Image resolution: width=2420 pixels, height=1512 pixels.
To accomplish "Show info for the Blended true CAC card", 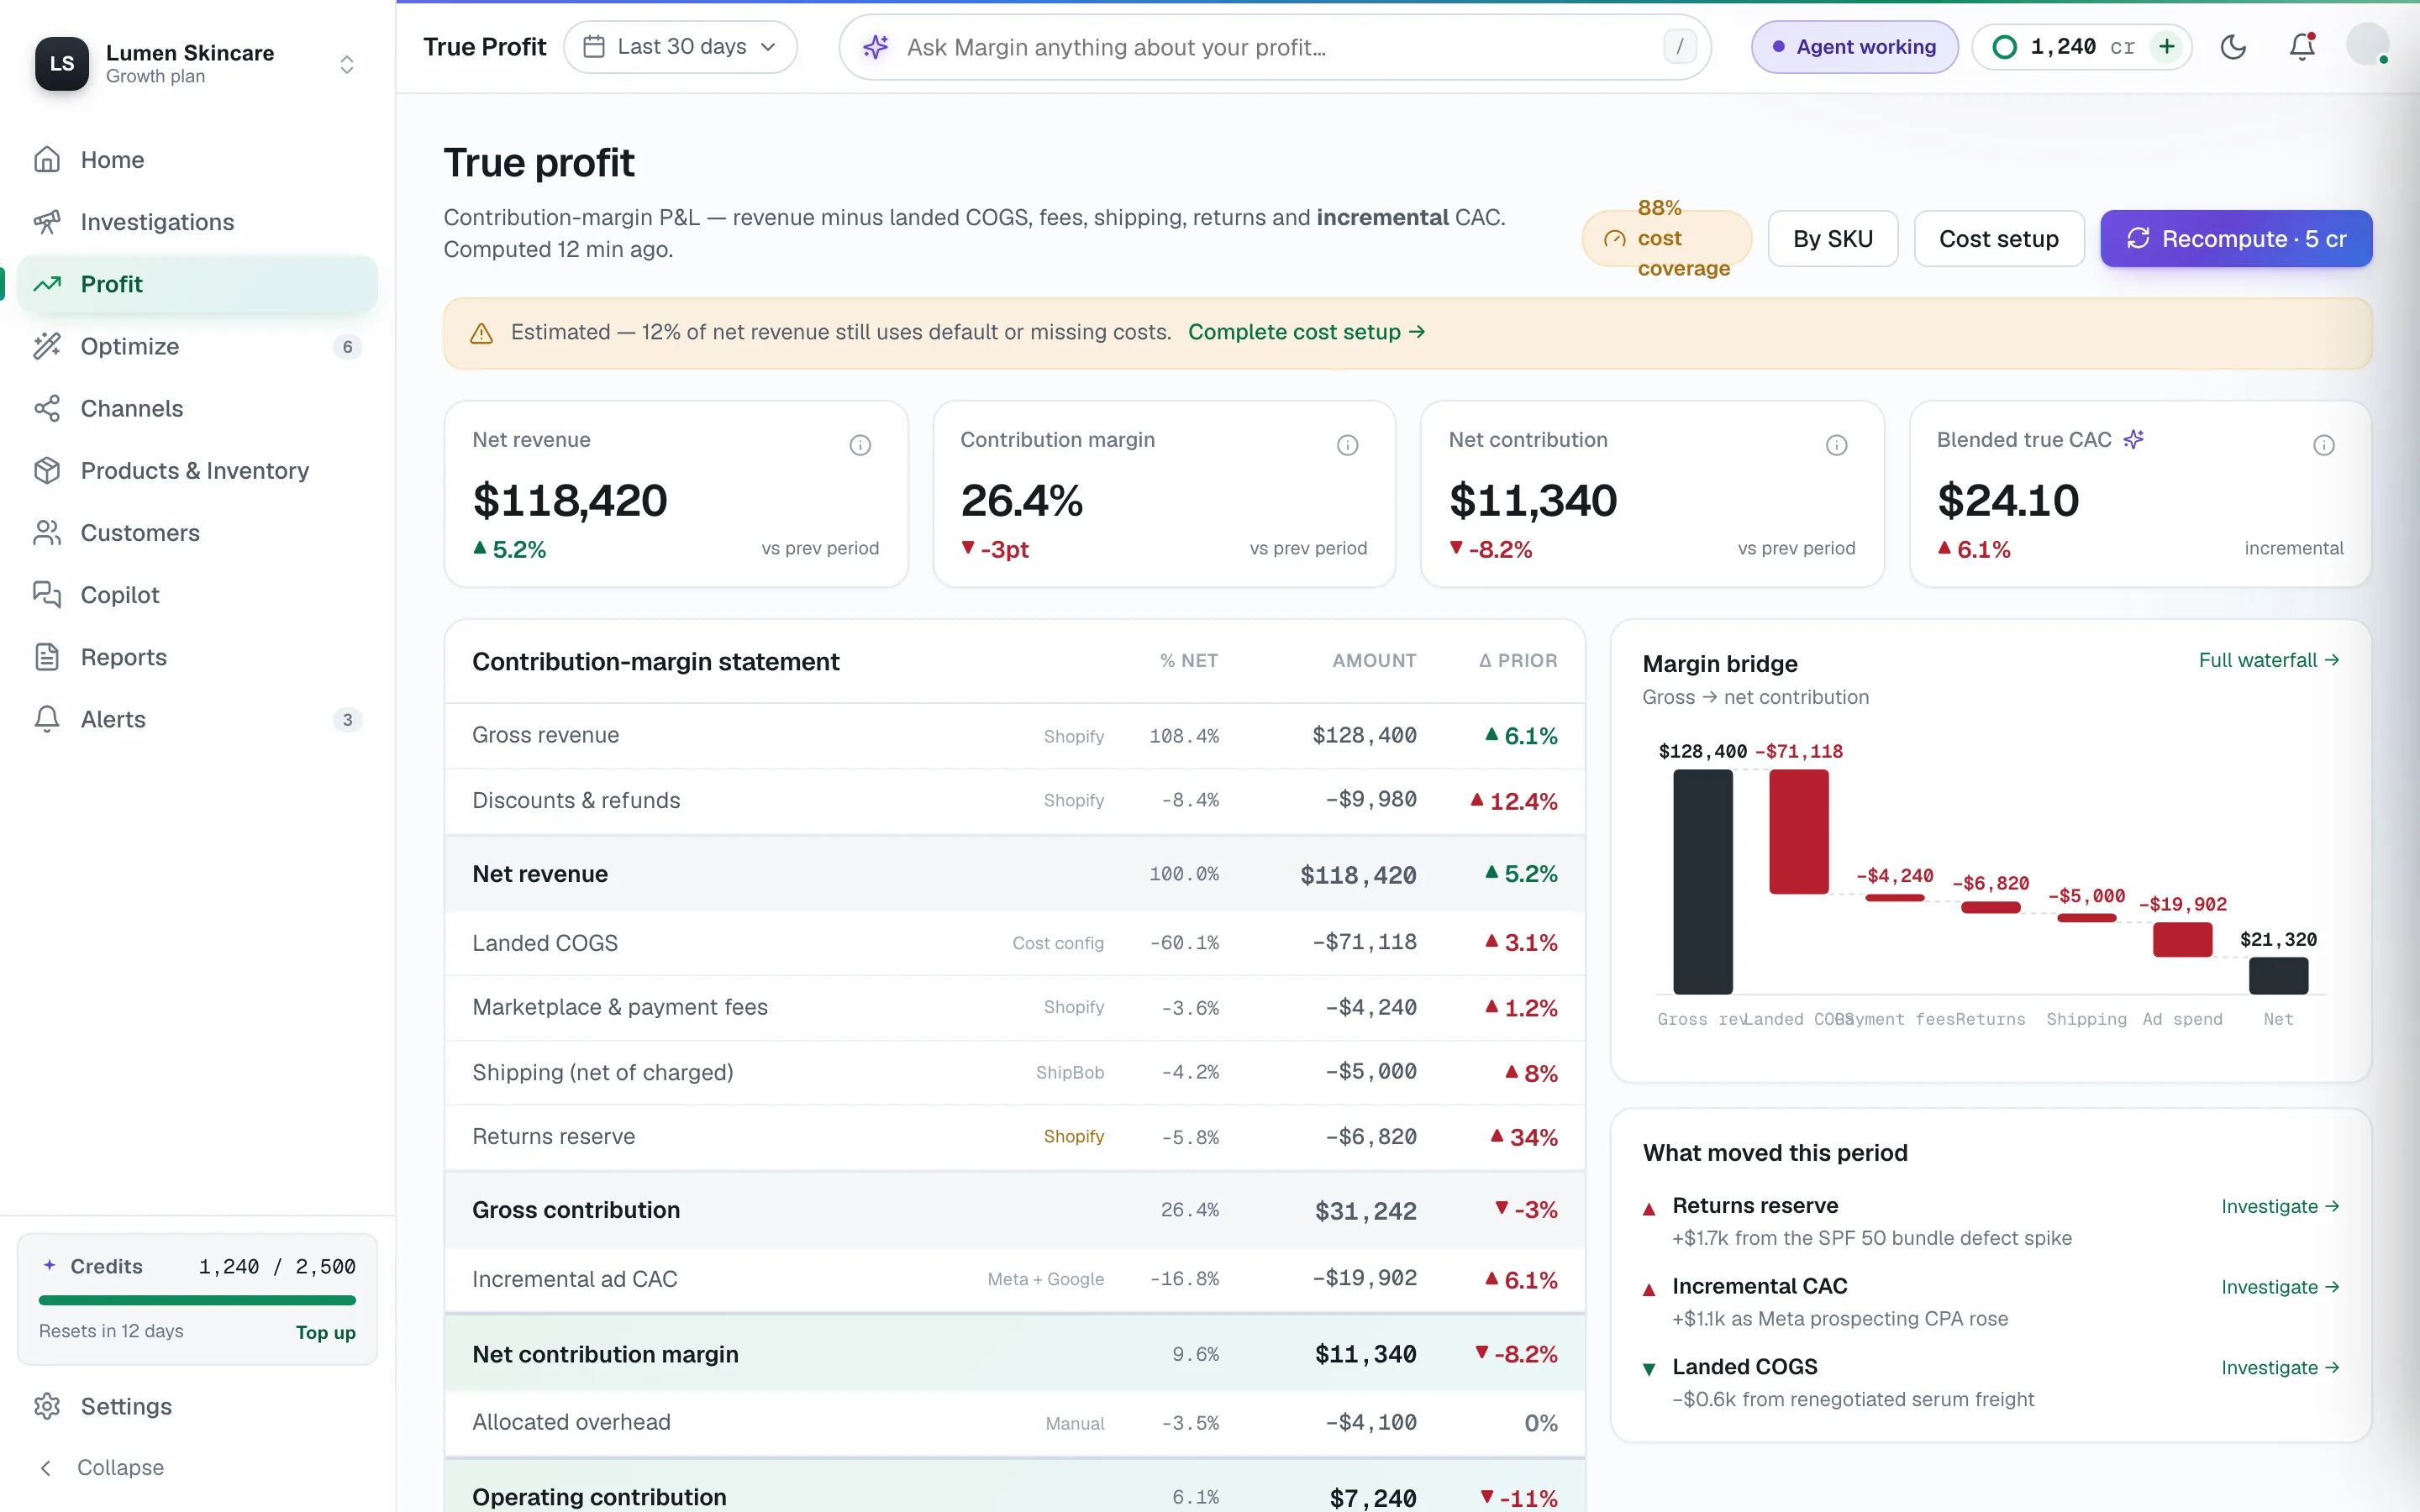I will coord(2323,445).
